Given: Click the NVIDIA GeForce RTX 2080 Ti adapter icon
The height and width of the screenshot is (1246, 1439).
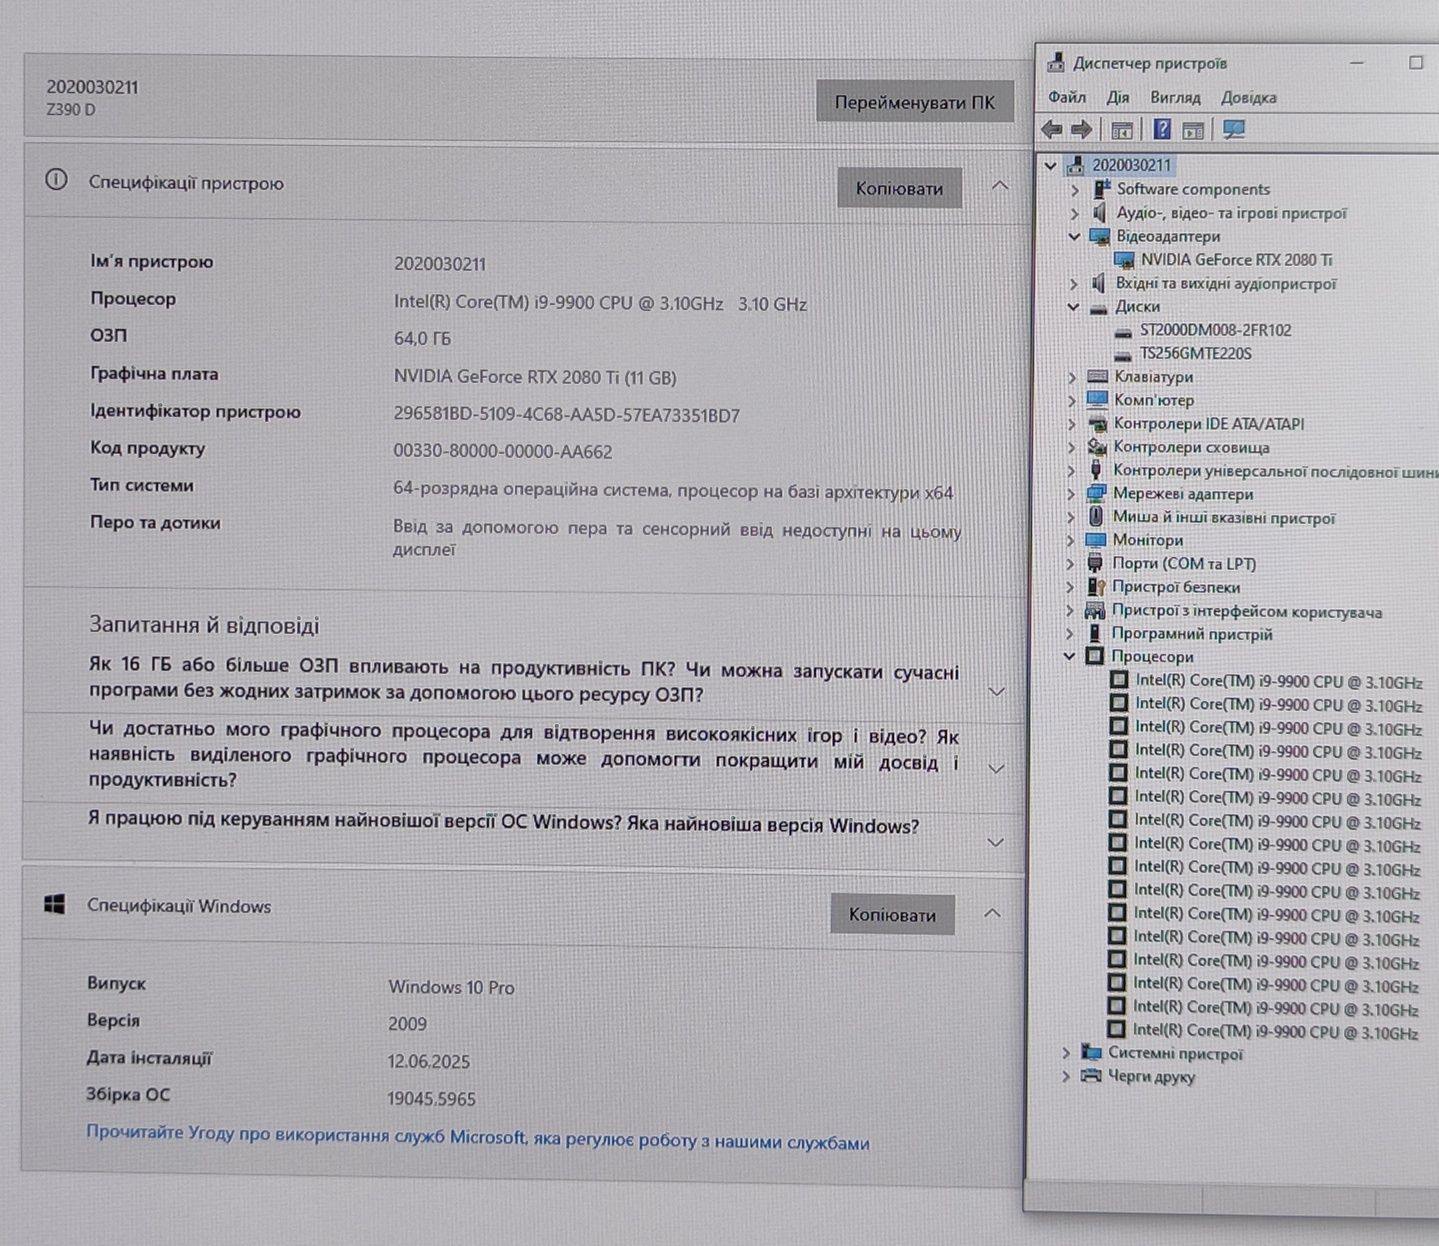Looking at the screenshot, I should pyautogui.click(x=1123, y=260).
